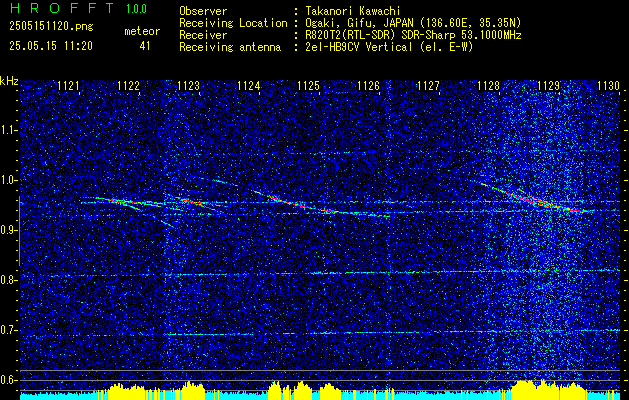Click the 0.9 frequency axis label
Viewport: 629px width, 400px height.
point(8,230)
